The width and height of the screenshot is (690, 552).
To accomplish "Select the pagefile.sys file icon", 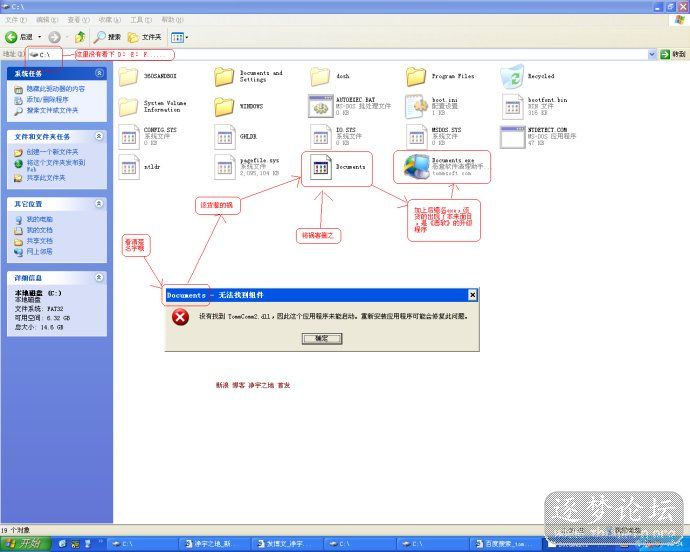I will click(x=224, y=167).
